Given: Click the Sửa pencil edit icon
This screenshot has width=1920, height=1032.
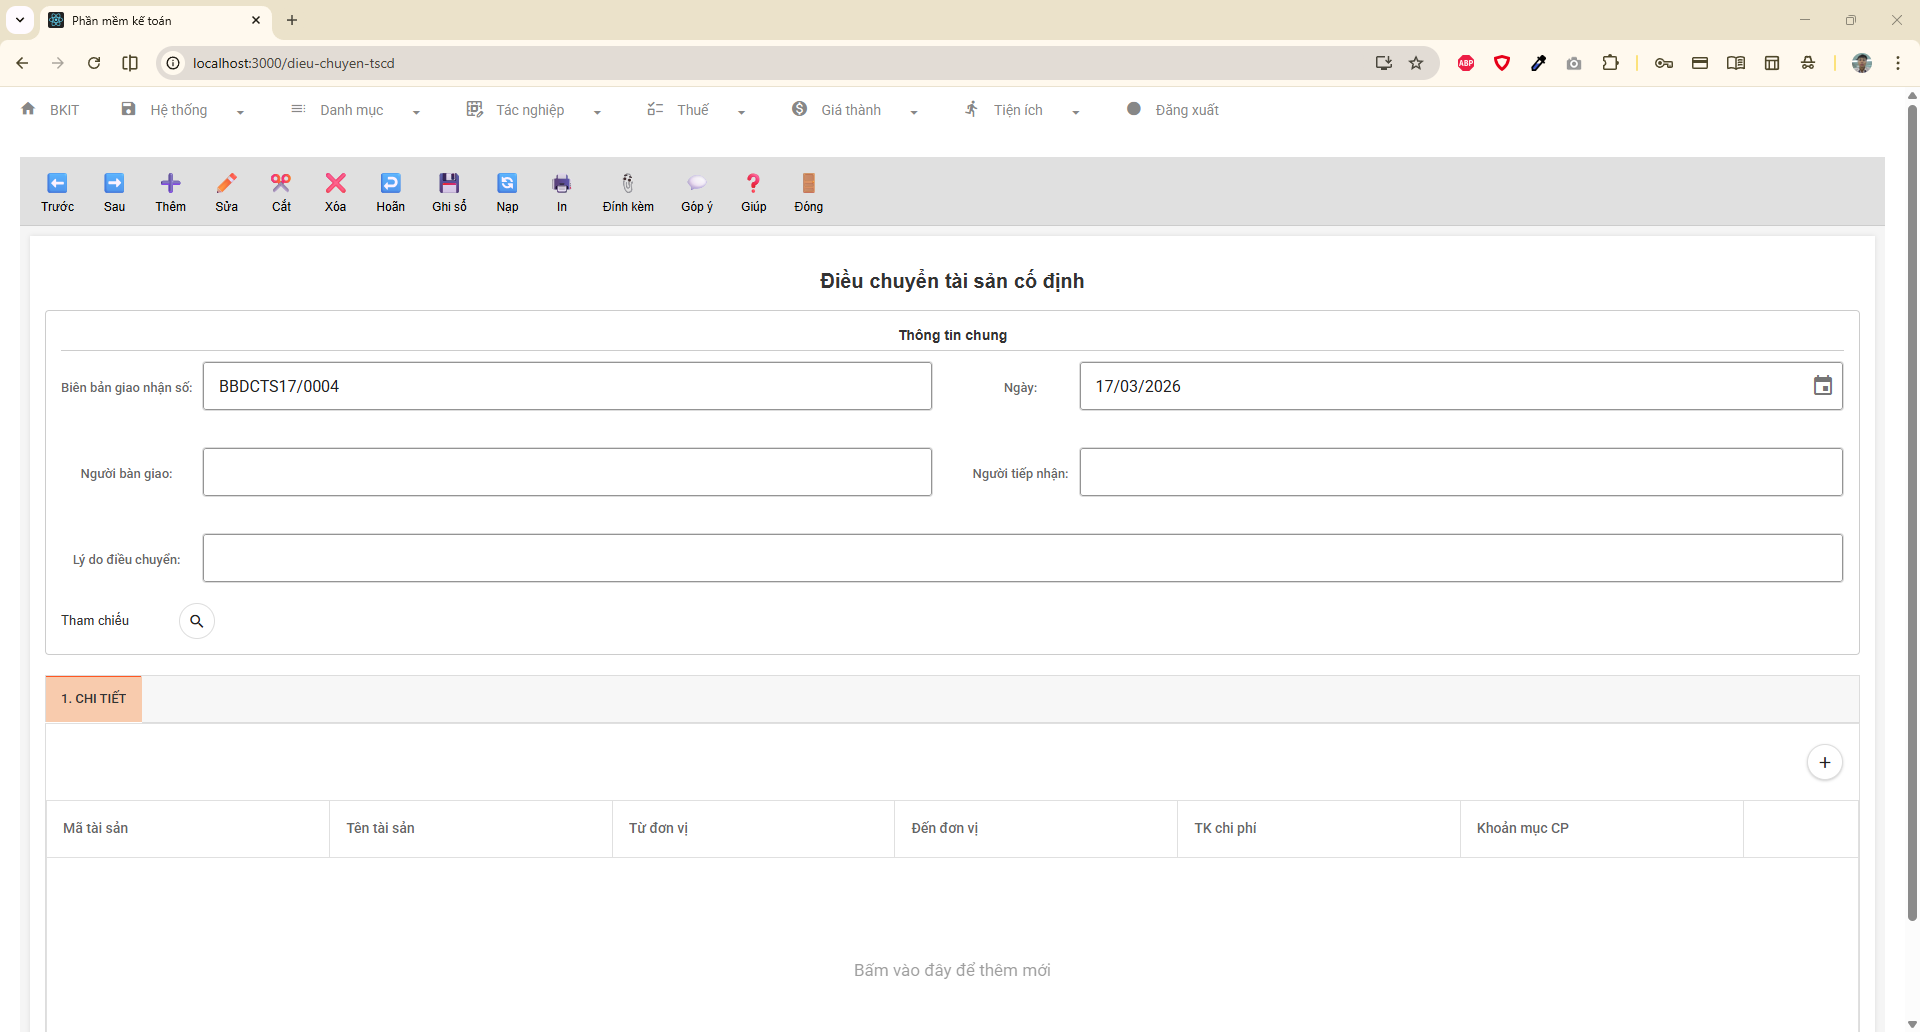Looking at the screenshot, I should (x=227, y=184).
